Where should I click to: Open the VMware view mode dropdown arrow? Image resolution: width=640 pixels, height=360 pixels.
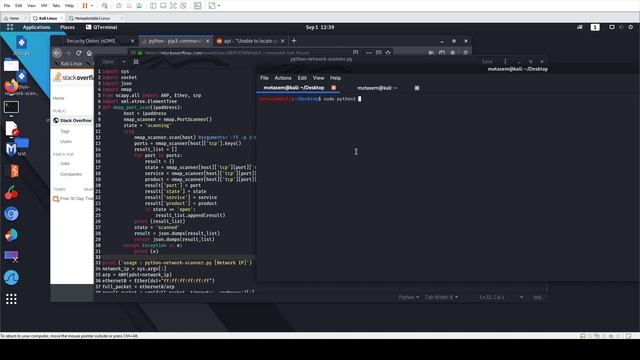219,6
